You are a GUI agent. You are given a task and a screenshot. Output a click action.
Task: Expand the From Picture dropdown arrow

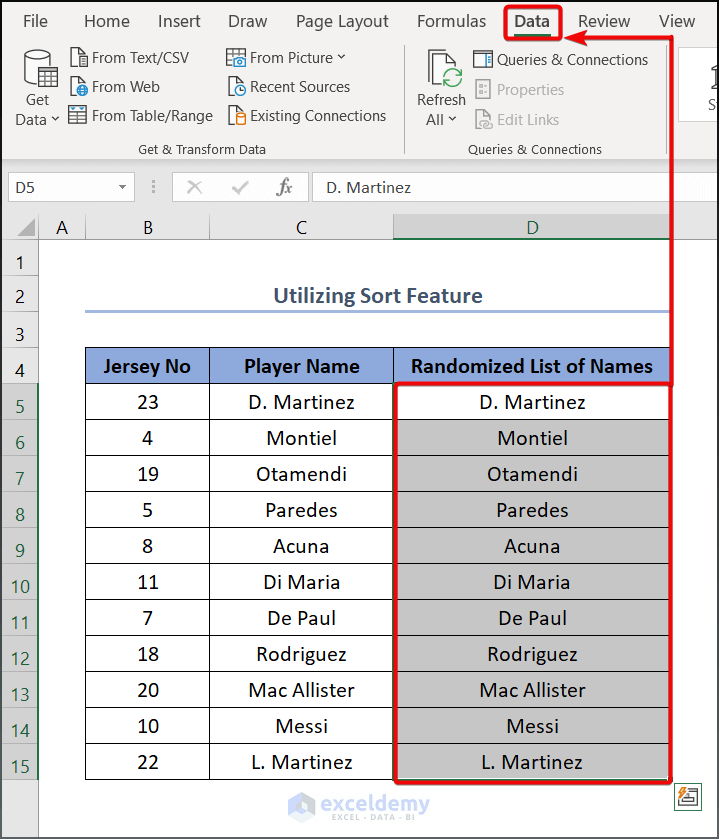point(341,57)
